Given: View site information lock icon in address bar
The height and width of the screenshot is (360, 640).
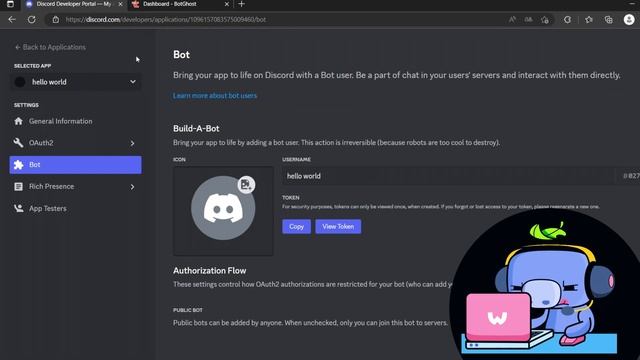Looking at the screenshot, I should coord(56,20).
